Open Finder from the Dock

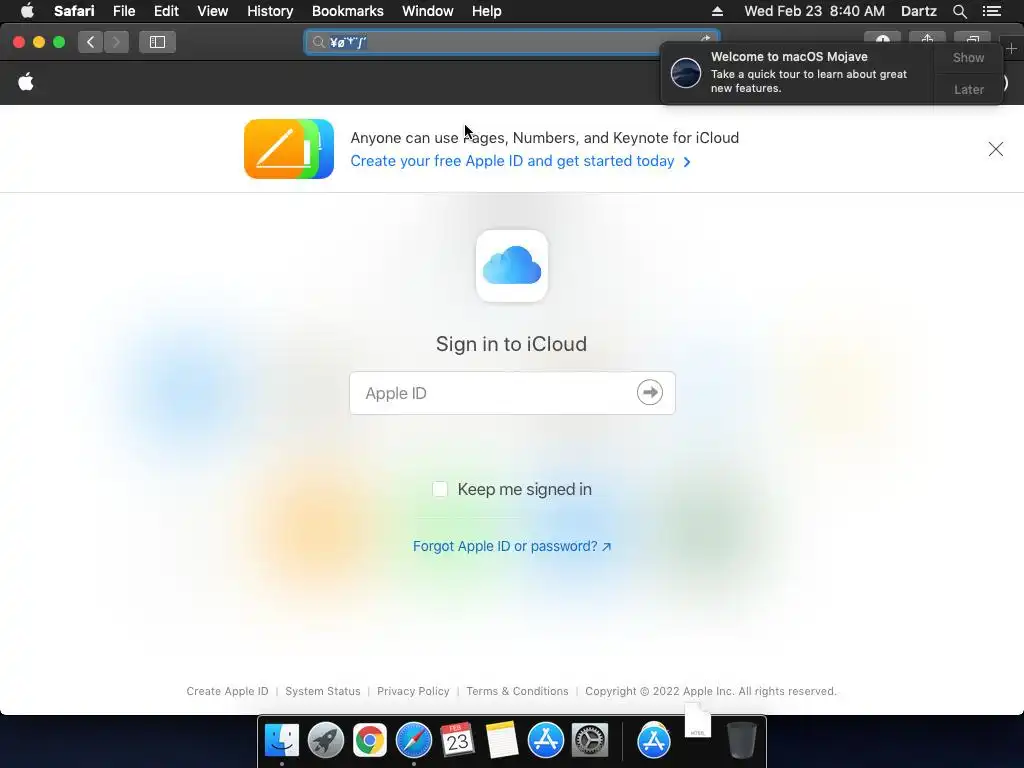point(281,741)
